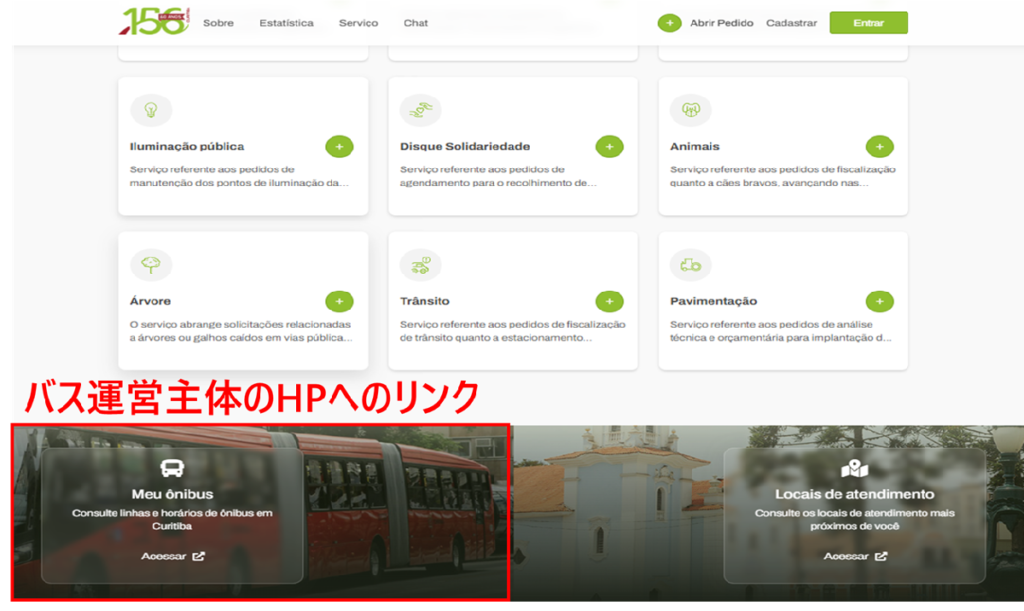Click the Locais de atendimento map icon
The image size is (1024, 611).
(854, 468)
